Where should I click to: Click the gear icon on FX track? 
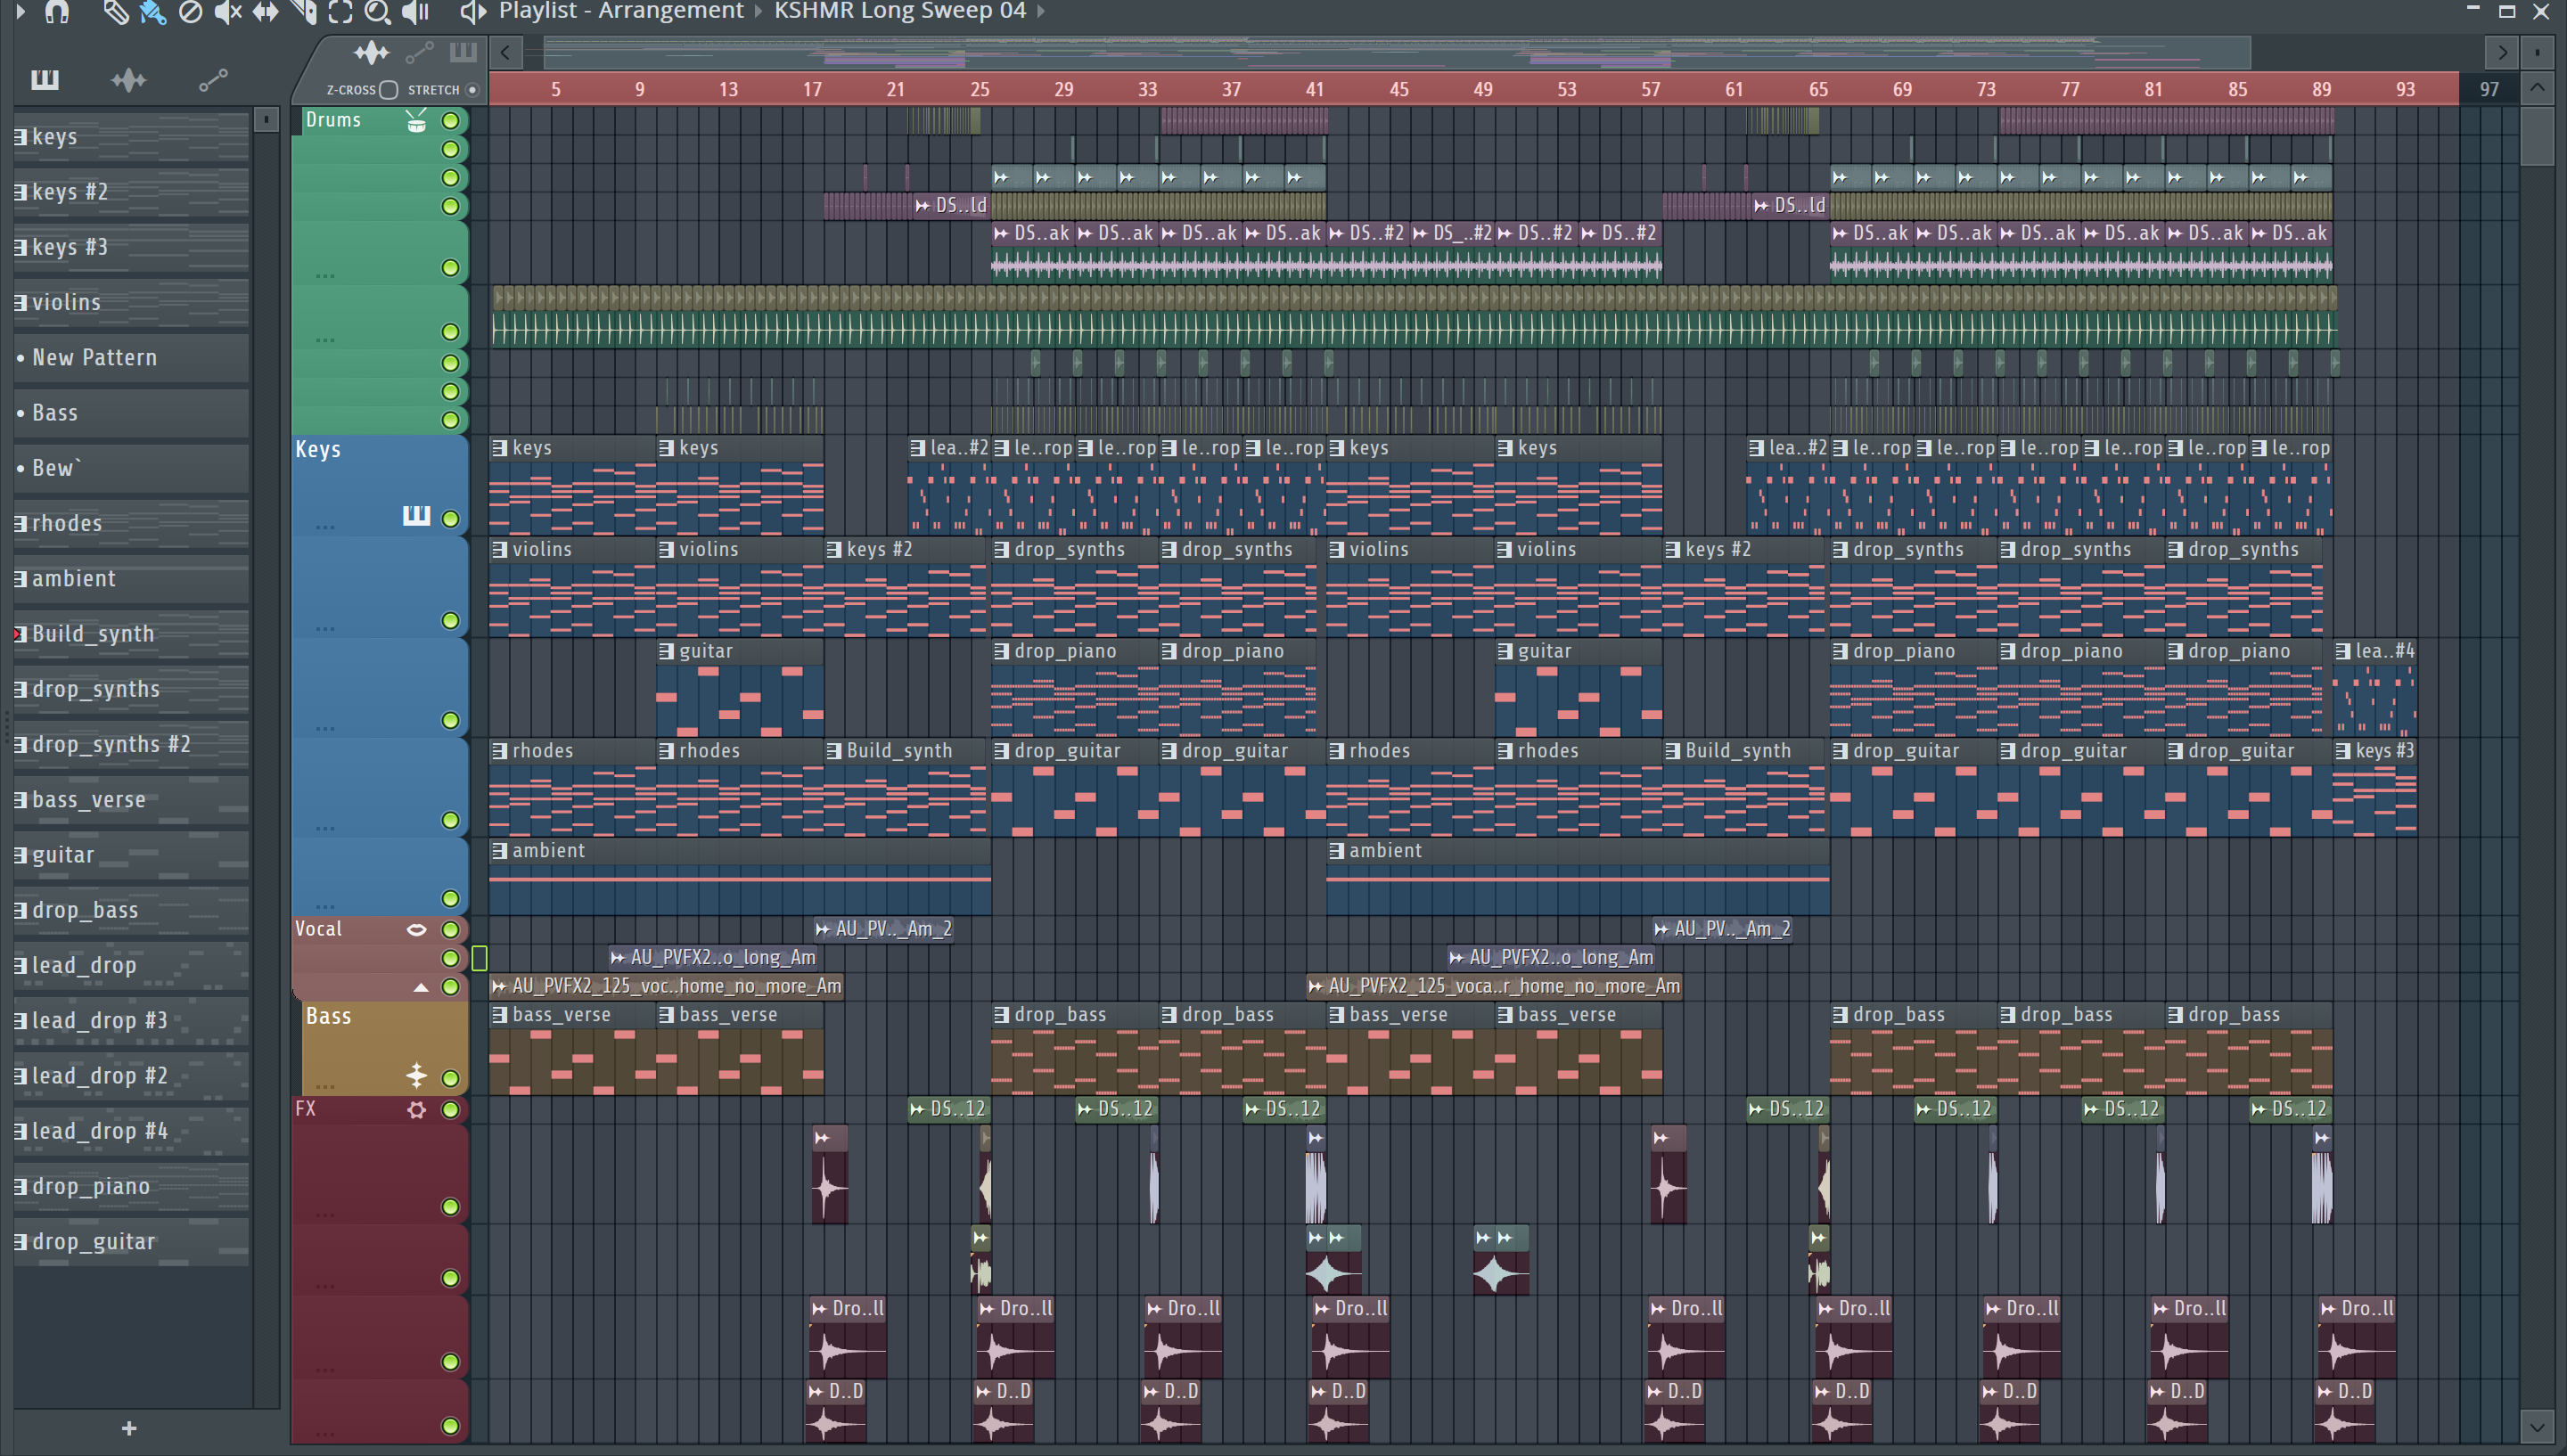coord(416,1109)
